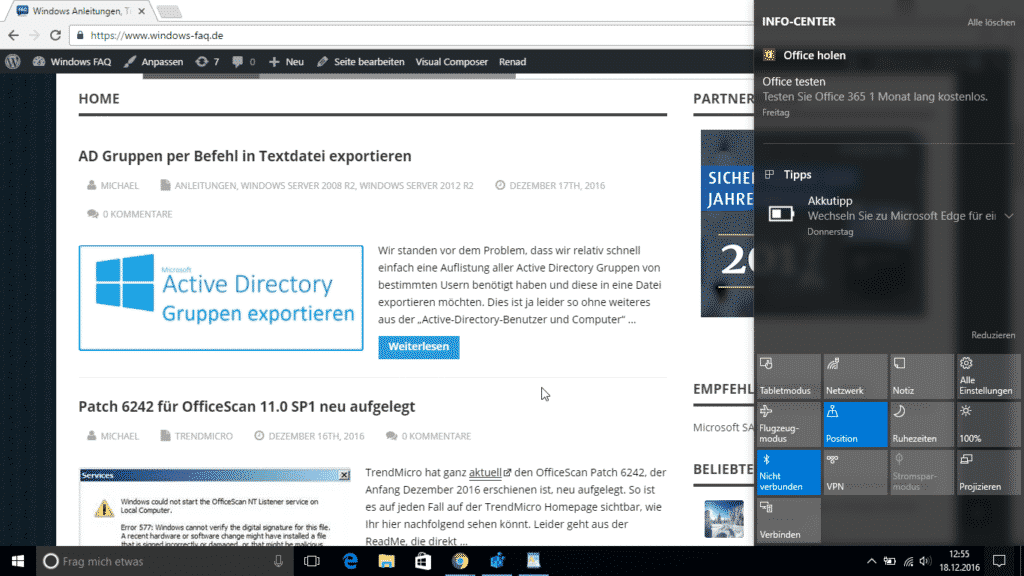Click the battery tray icon
This screenshot has width=1024, height=576.
(889, 561)
